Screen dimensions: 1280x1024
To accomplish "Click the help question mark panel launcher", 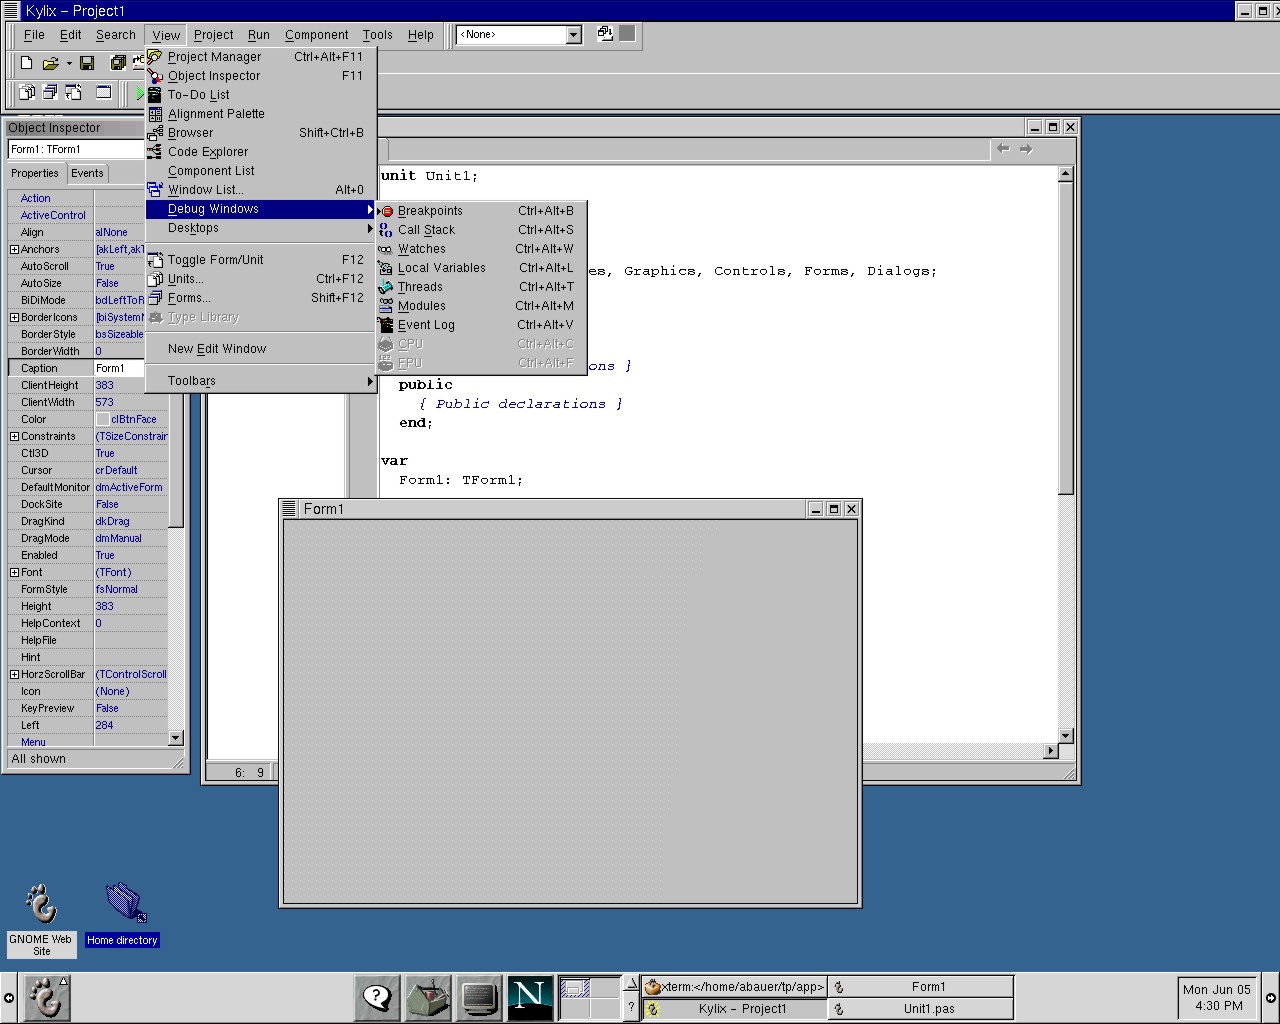I will coord(377,997).
